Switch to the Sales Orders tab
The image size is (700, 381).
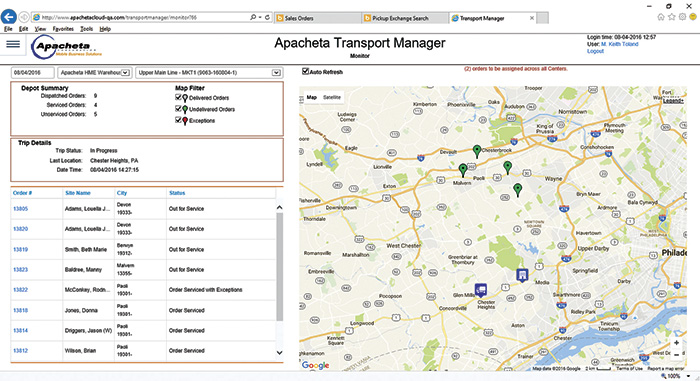tap(317, 18)
